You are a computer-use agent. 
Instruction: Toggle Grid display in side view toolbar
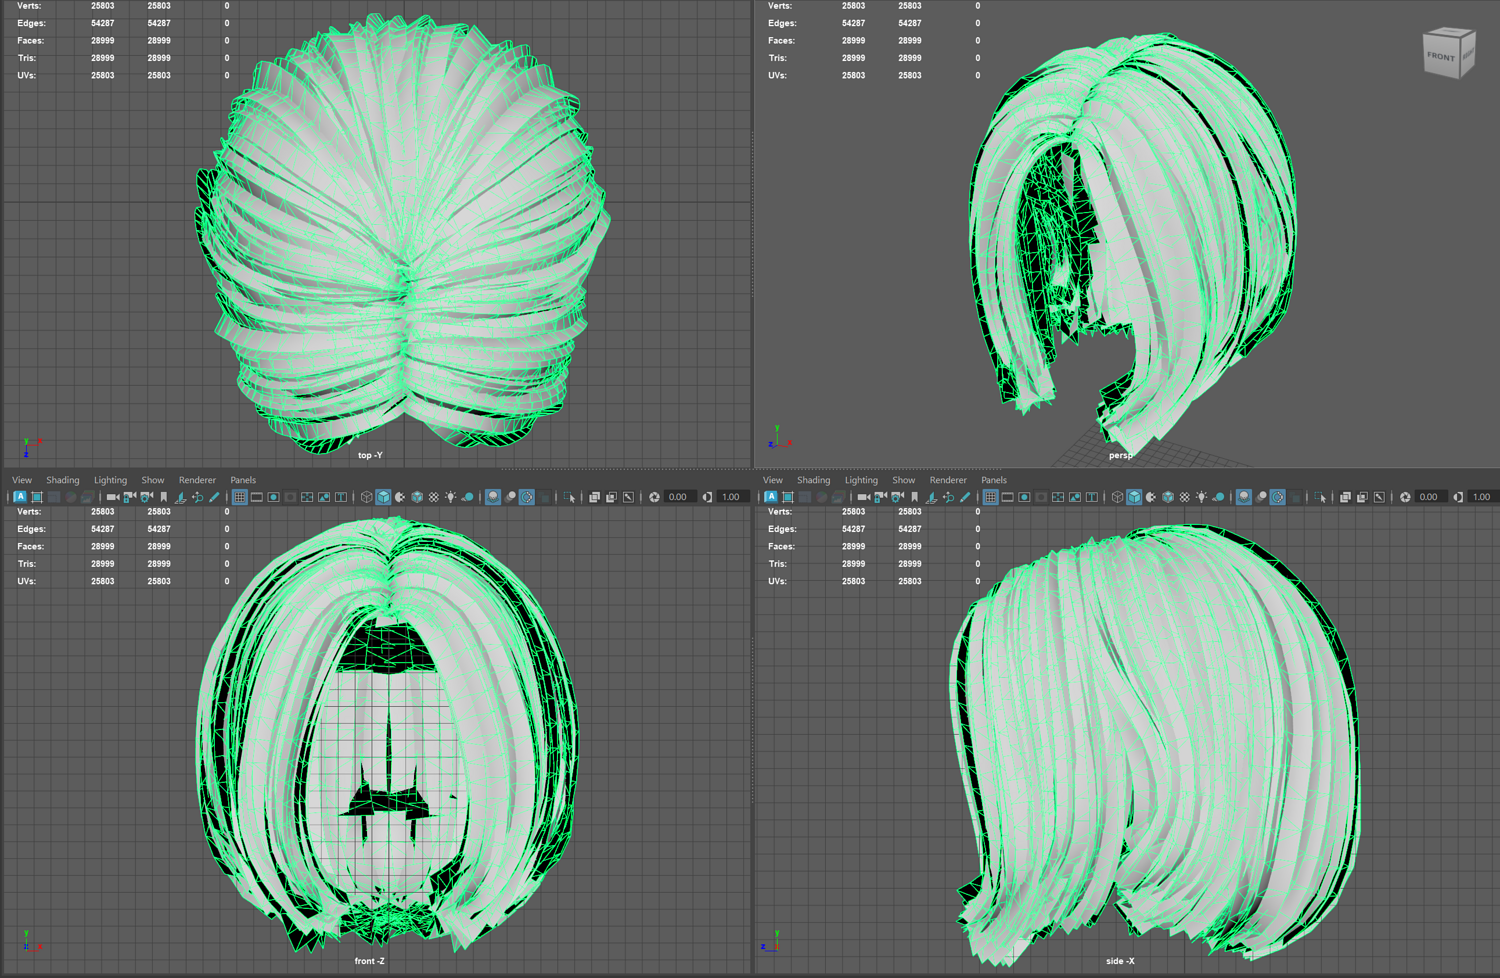[x=991, y=497]
